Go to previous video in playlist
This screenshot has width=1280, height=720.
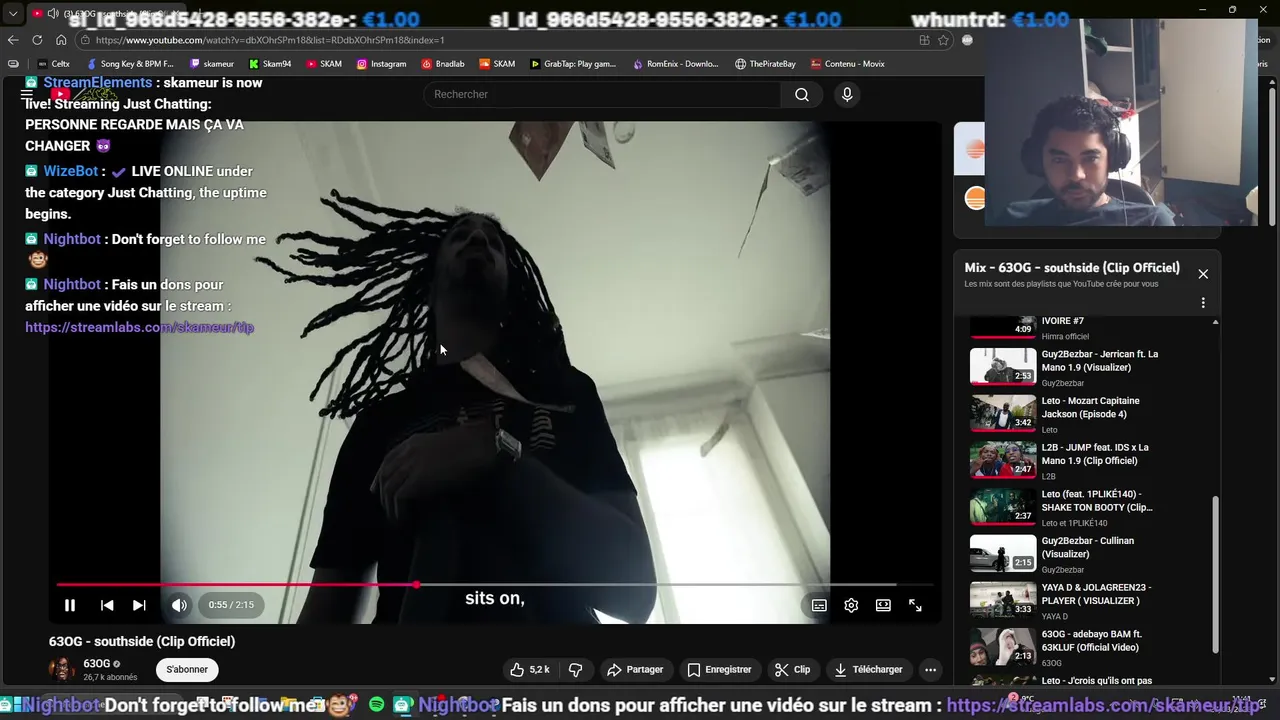click(x=107, y=605)
